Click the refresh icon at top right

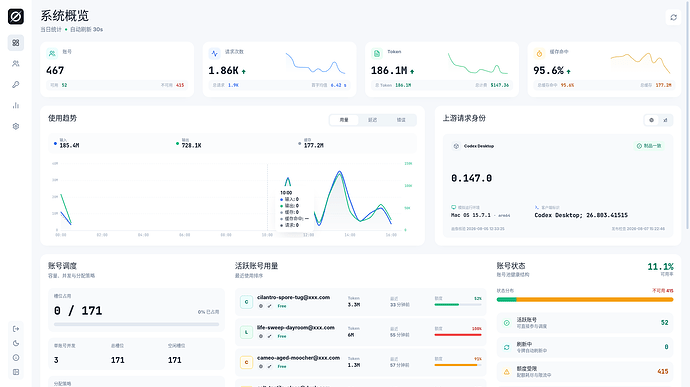pyautogui.click(x=673, y=17)
